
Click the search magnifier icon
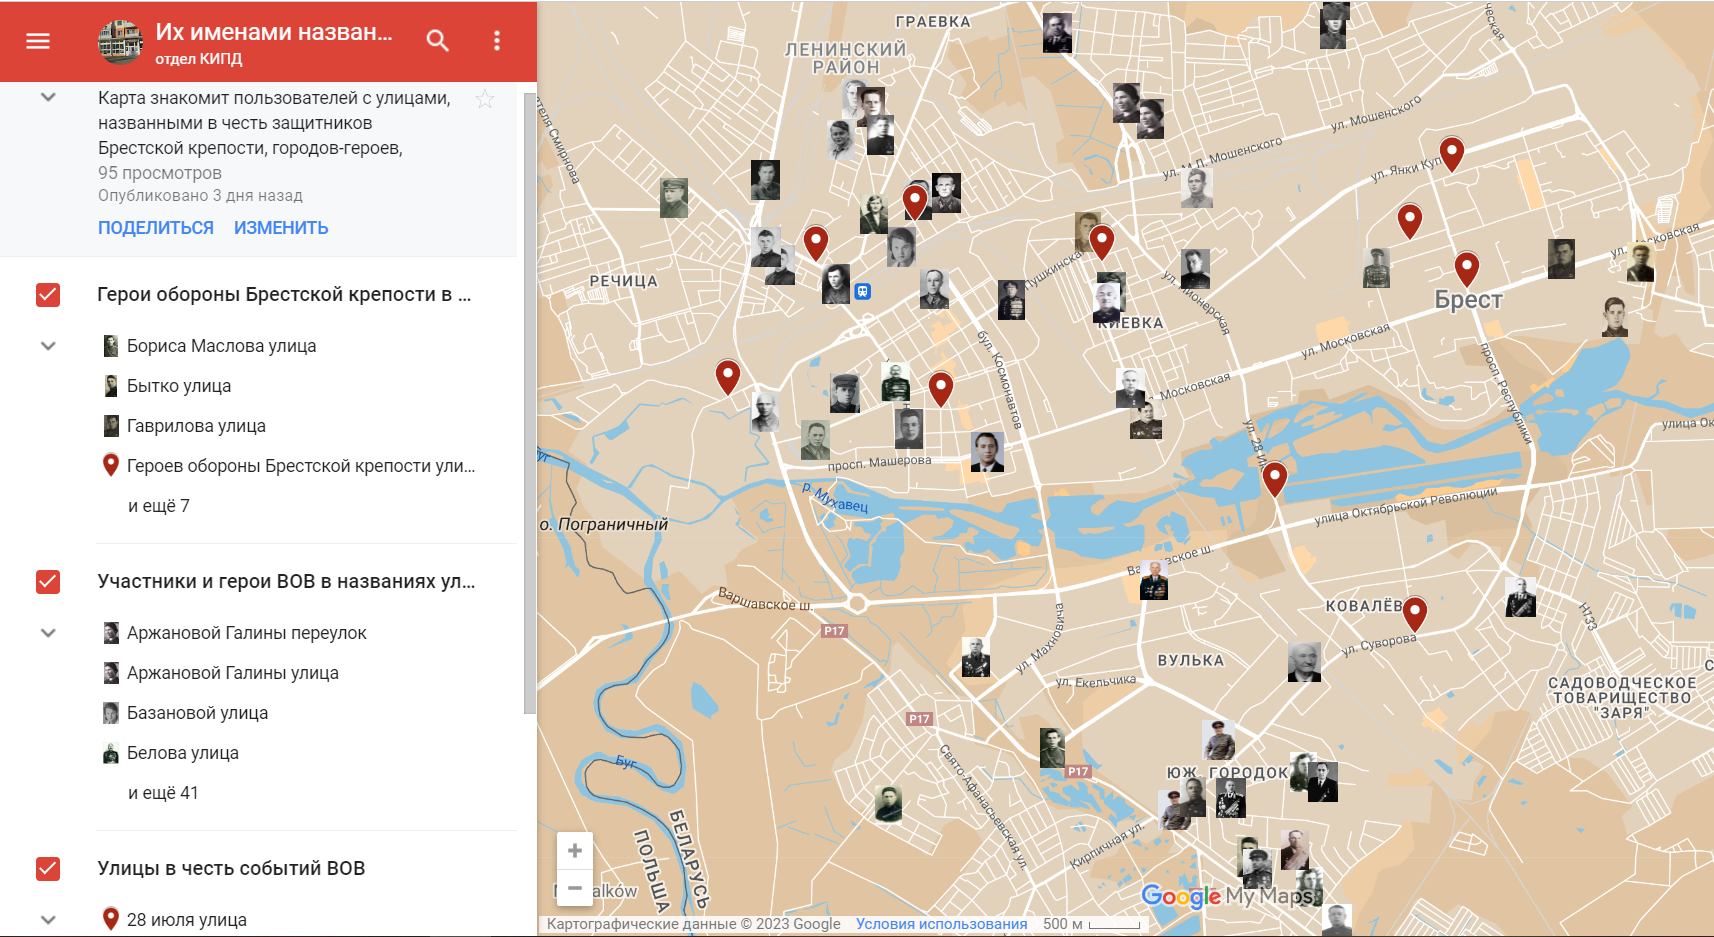pos(437,41)
